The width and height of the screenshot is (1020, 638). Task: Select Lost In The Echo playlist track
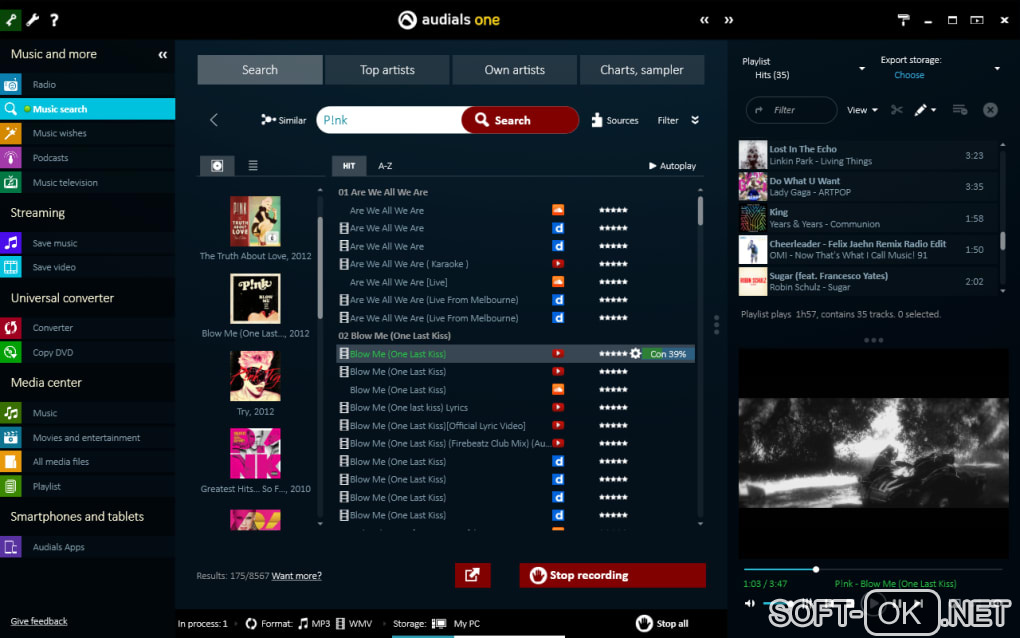click(x=868, y=155)
